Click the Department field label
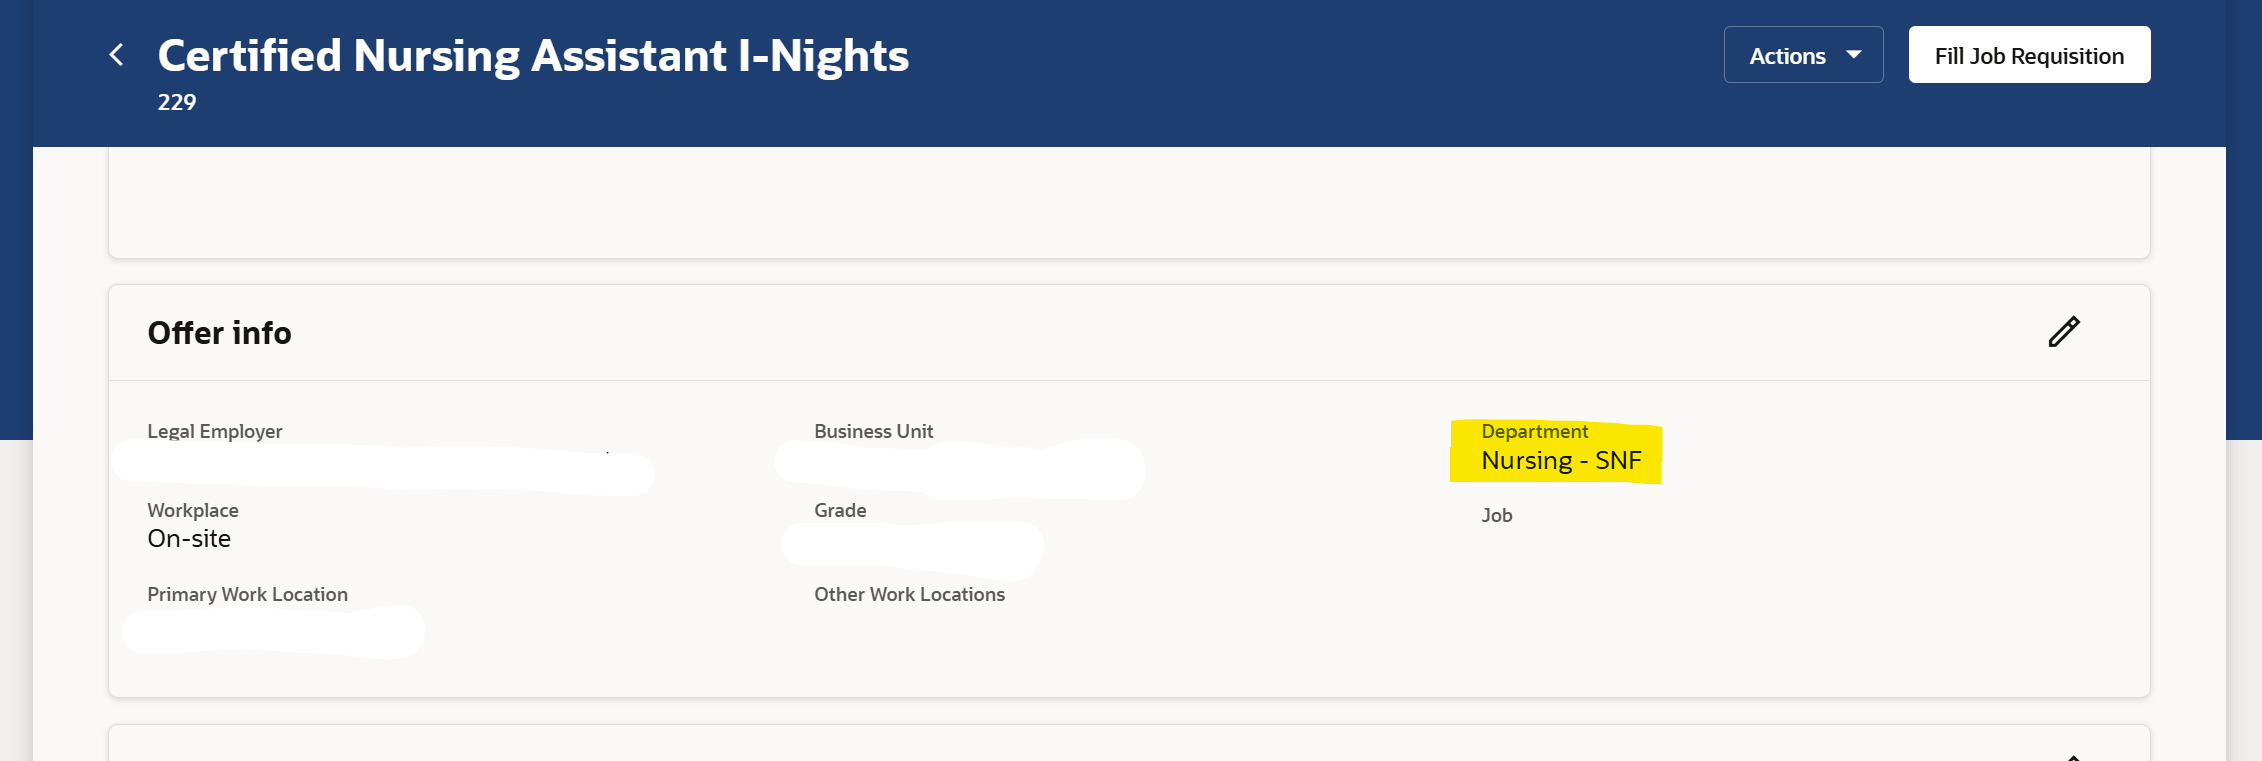This screenshot has height=761, width=2262. point(1534,431)
